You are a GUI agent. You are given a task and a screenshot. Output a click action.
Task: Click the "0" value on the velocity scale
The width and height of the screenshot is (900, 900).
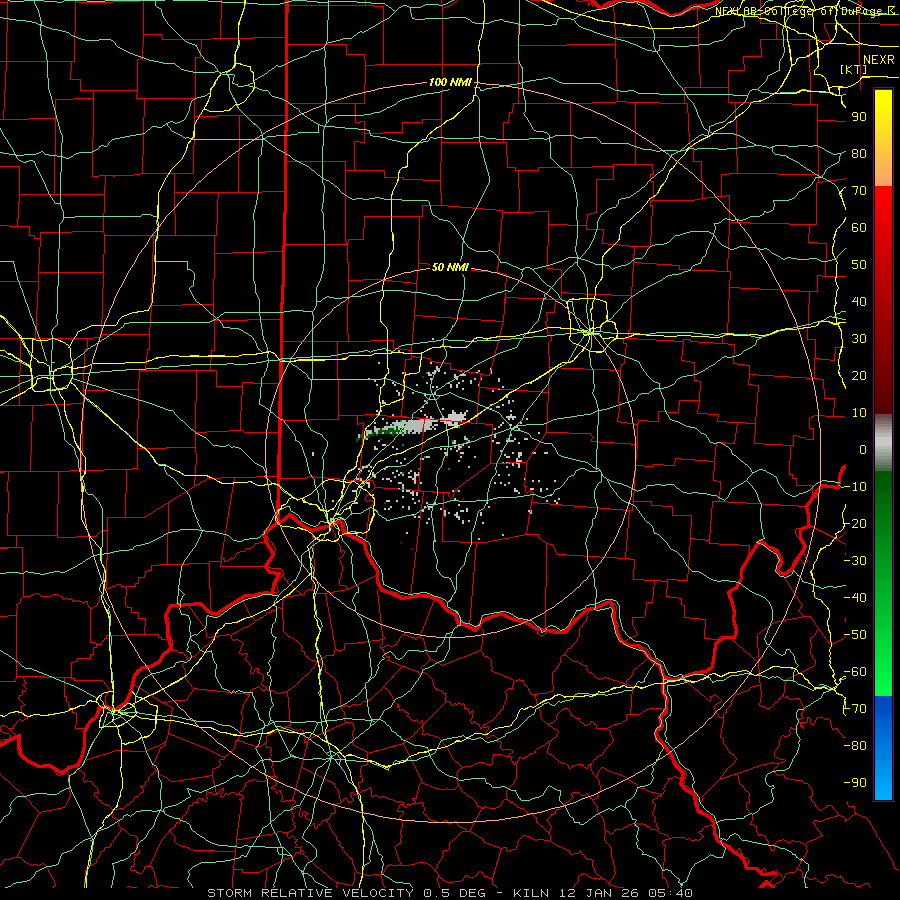pos(863,450)
